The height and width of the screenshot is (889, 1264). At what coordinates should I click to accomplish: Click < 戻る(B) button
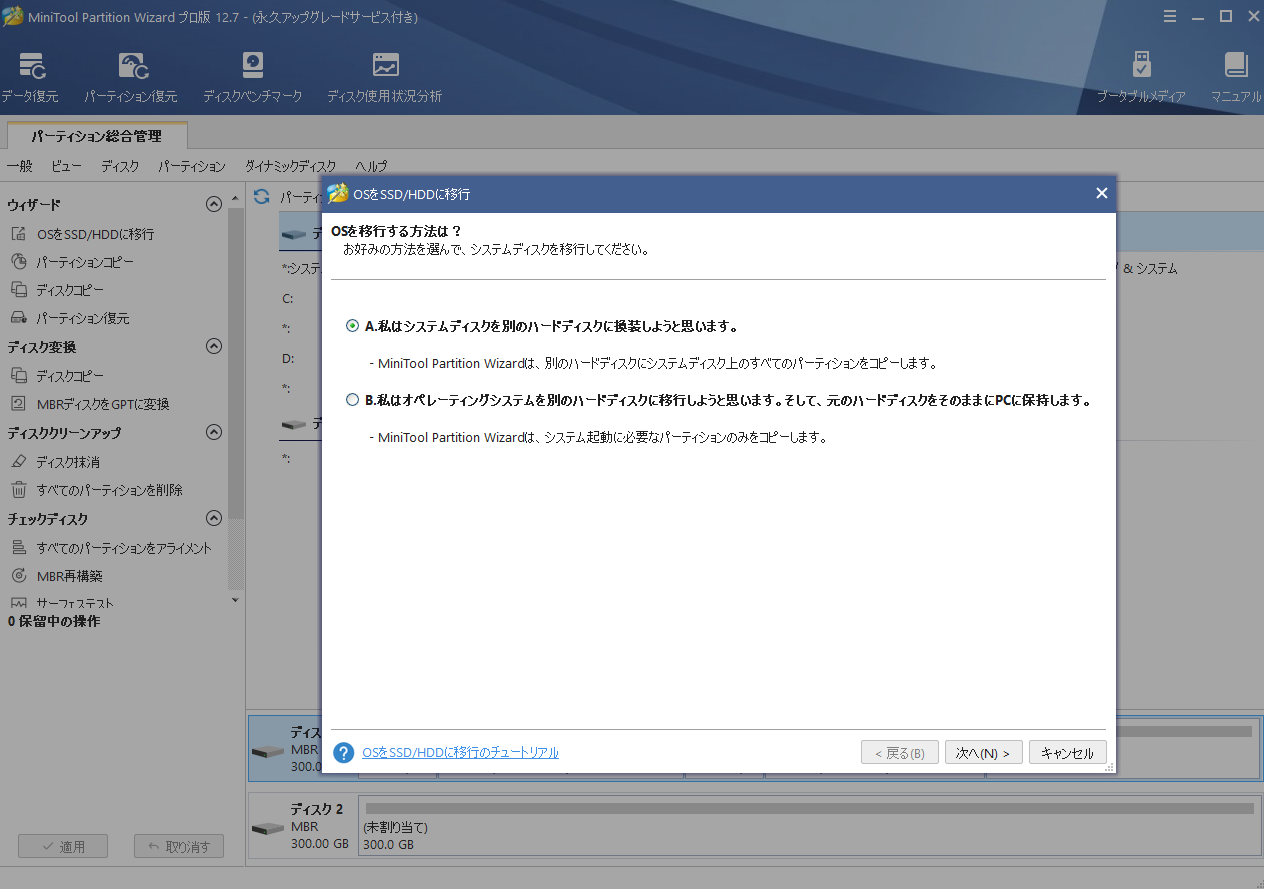(899, 753)
